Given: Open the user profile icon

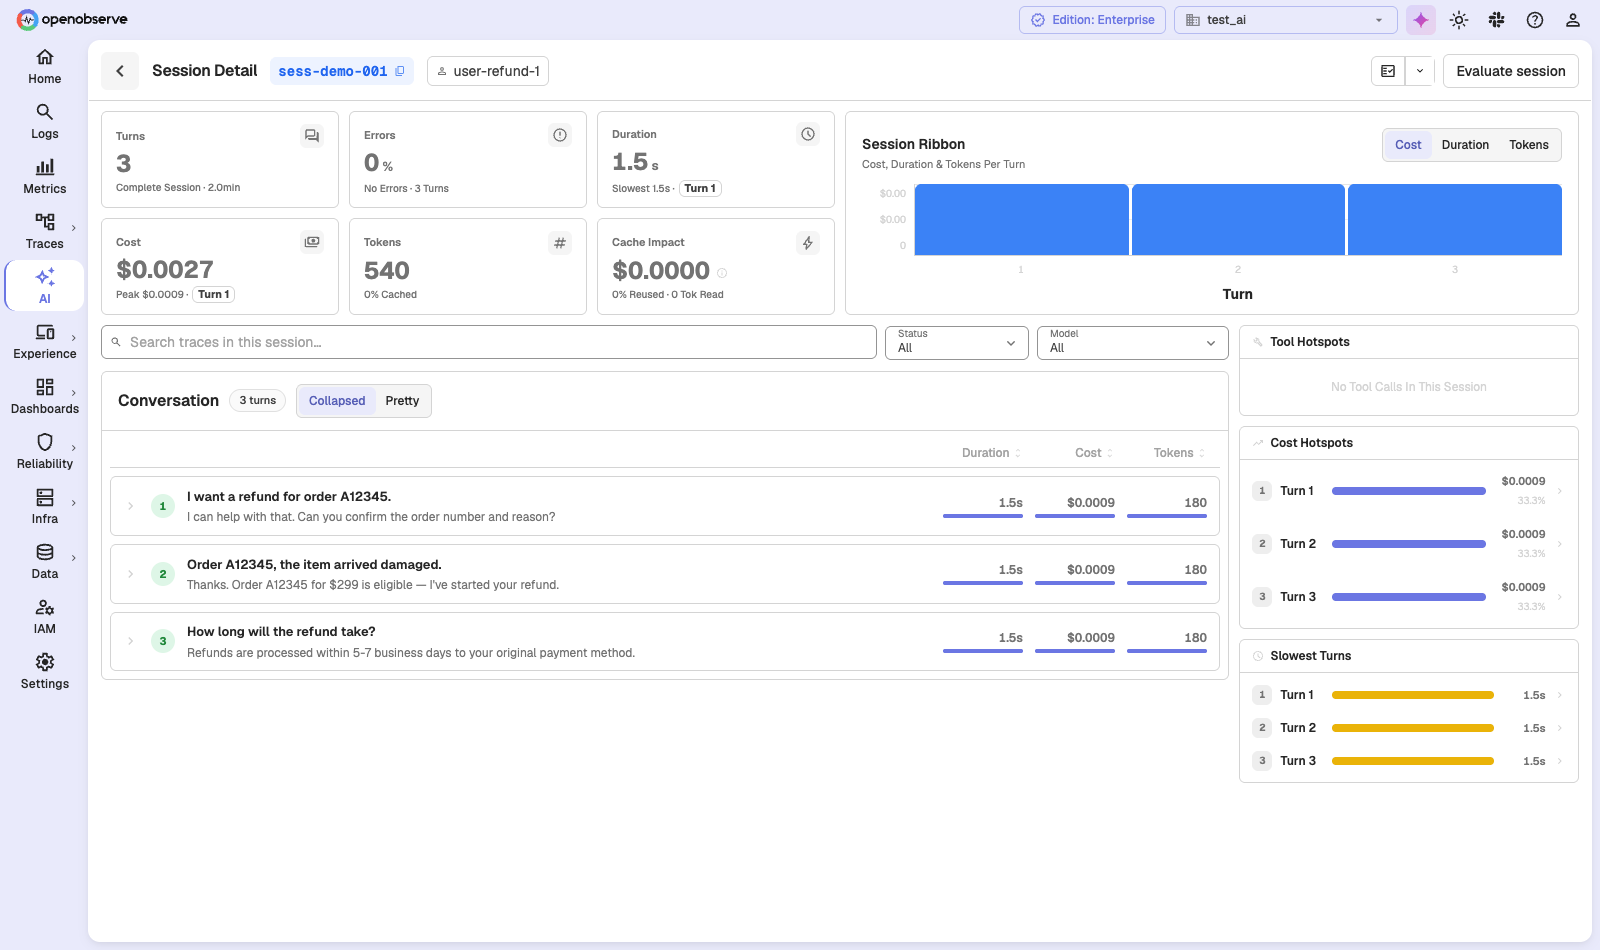Looking at the screenshot, I should tap(1573, 20).
